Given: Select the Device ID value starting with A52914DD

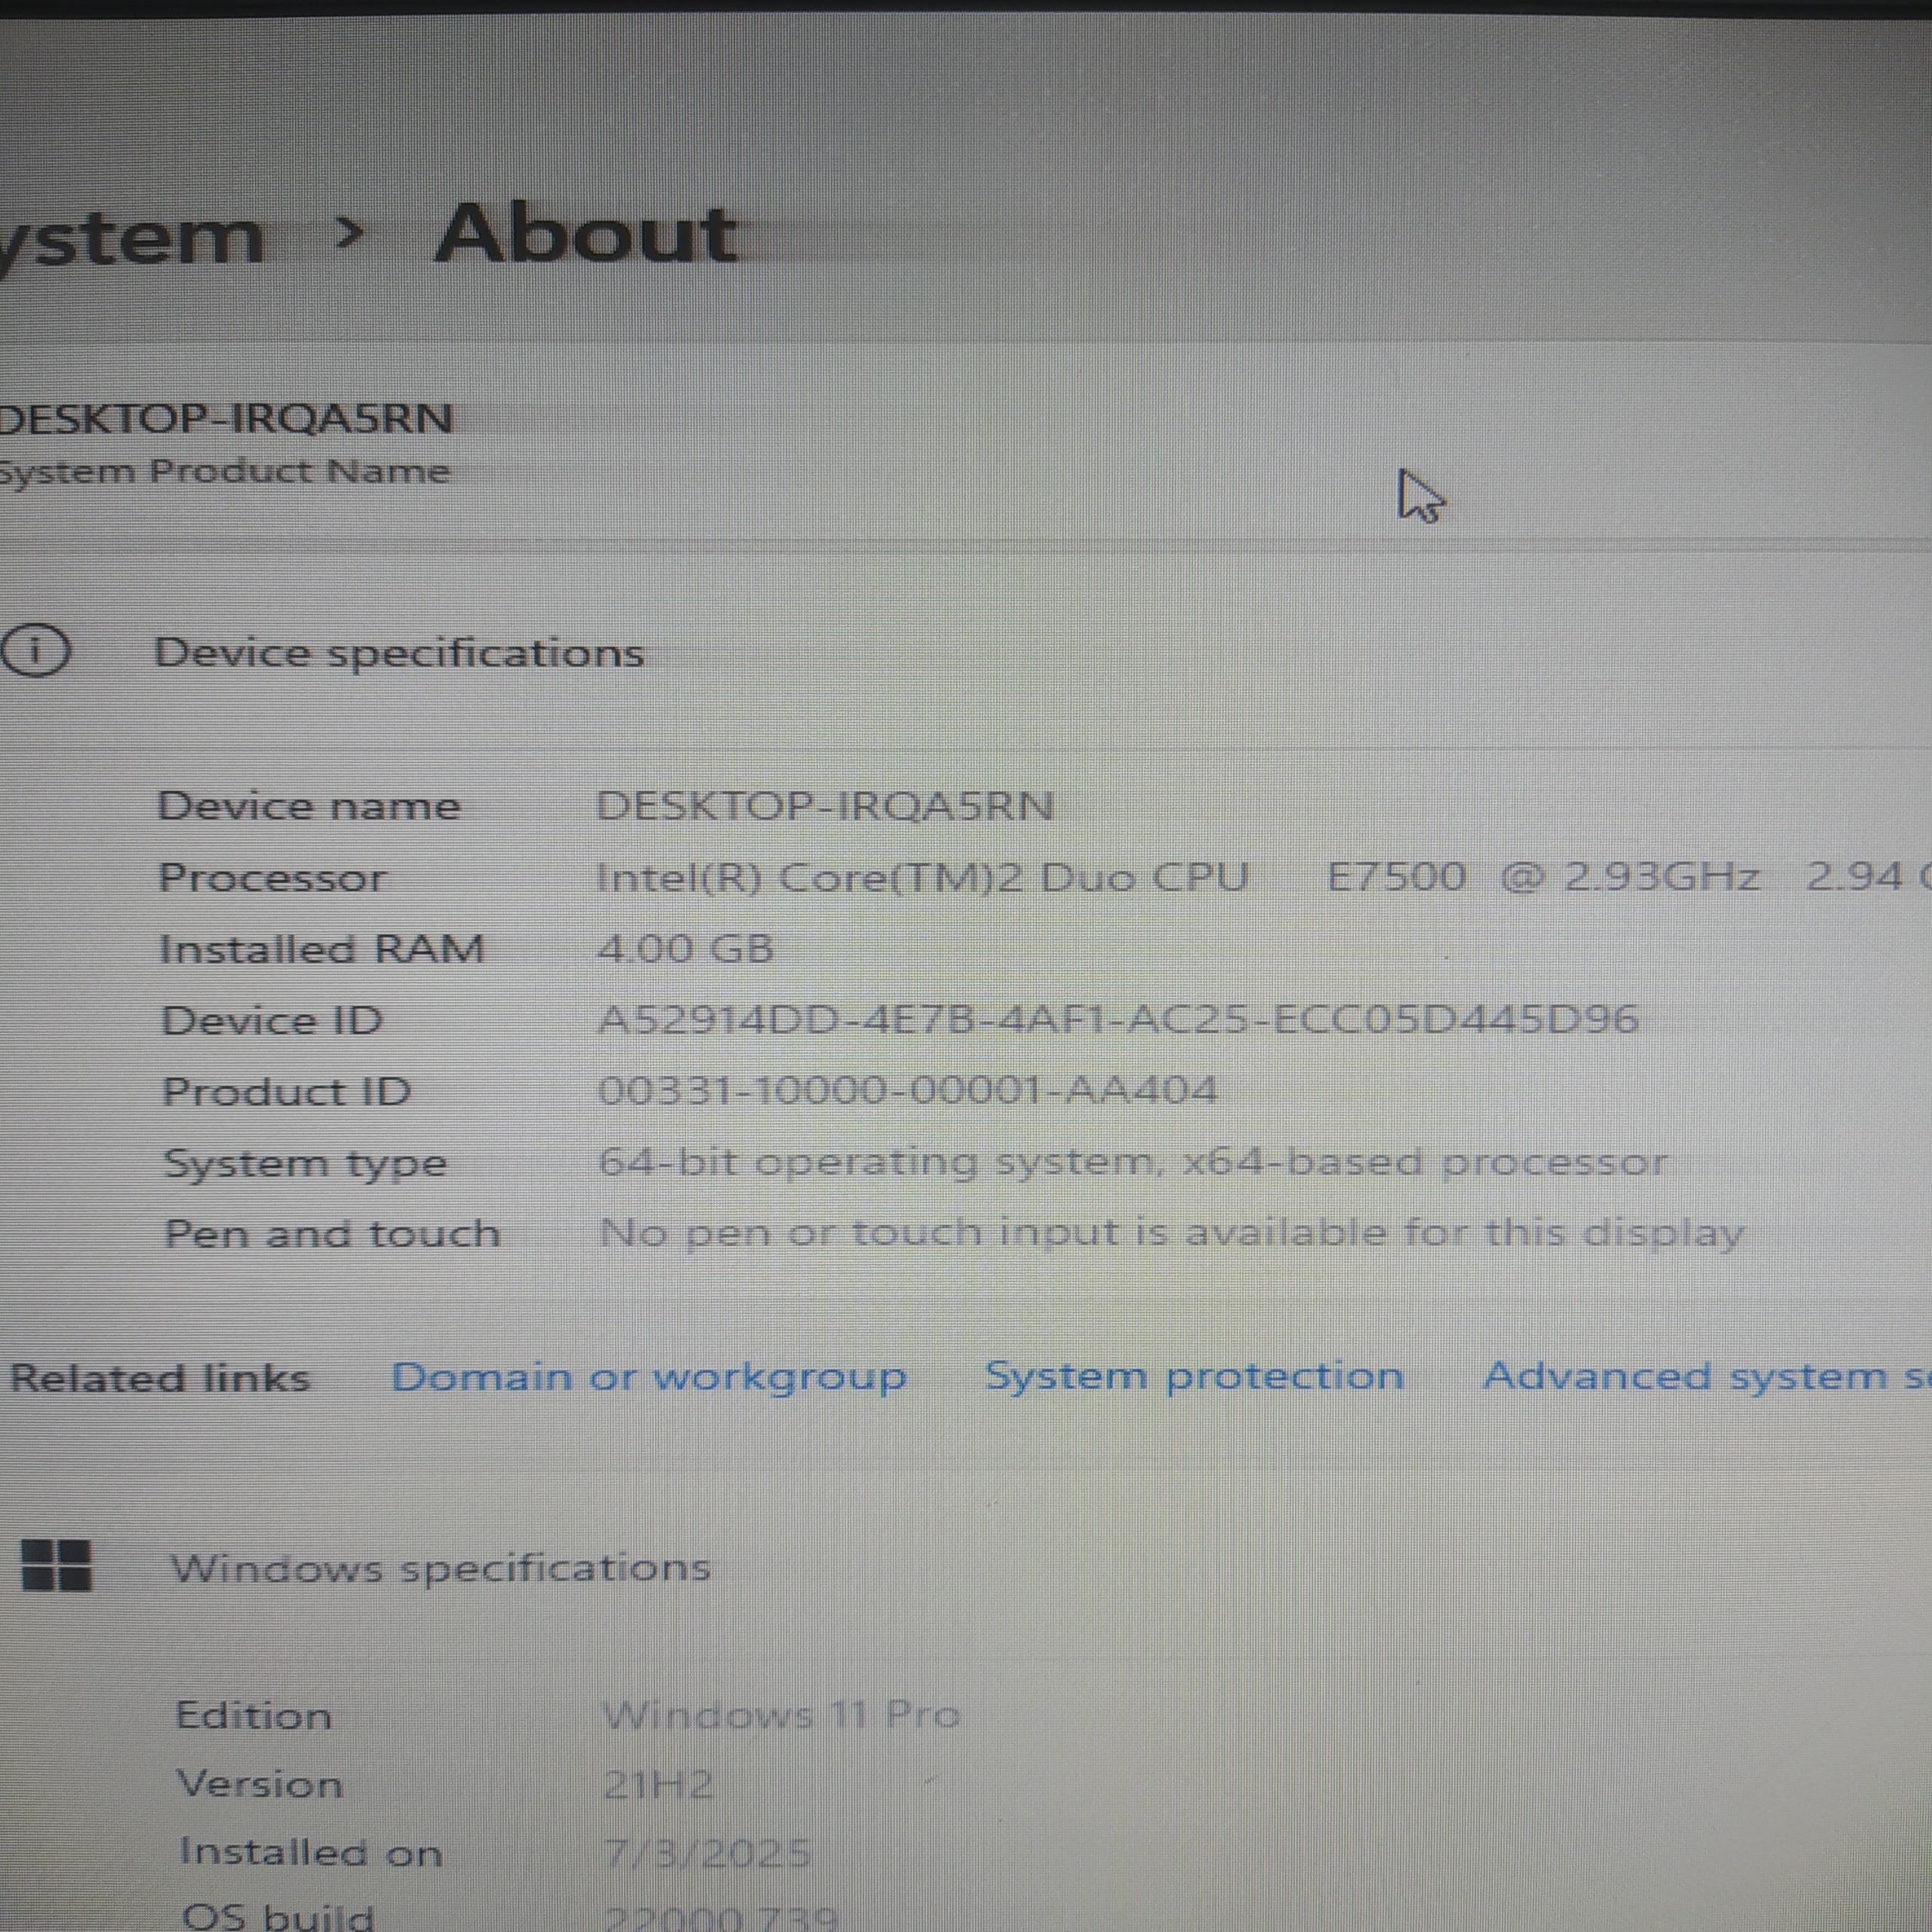Looking at the screenshot, I should point(1118,1020).
